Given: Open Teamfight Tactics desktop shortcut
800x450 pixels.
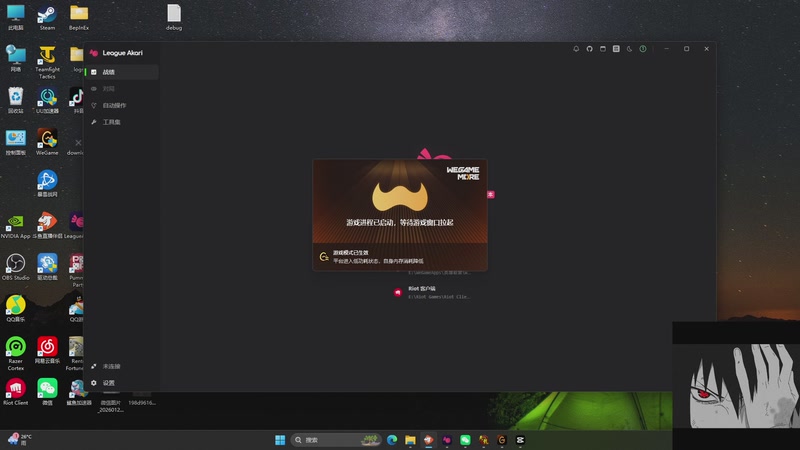Looking at the screenshot, I should [47, 62].
